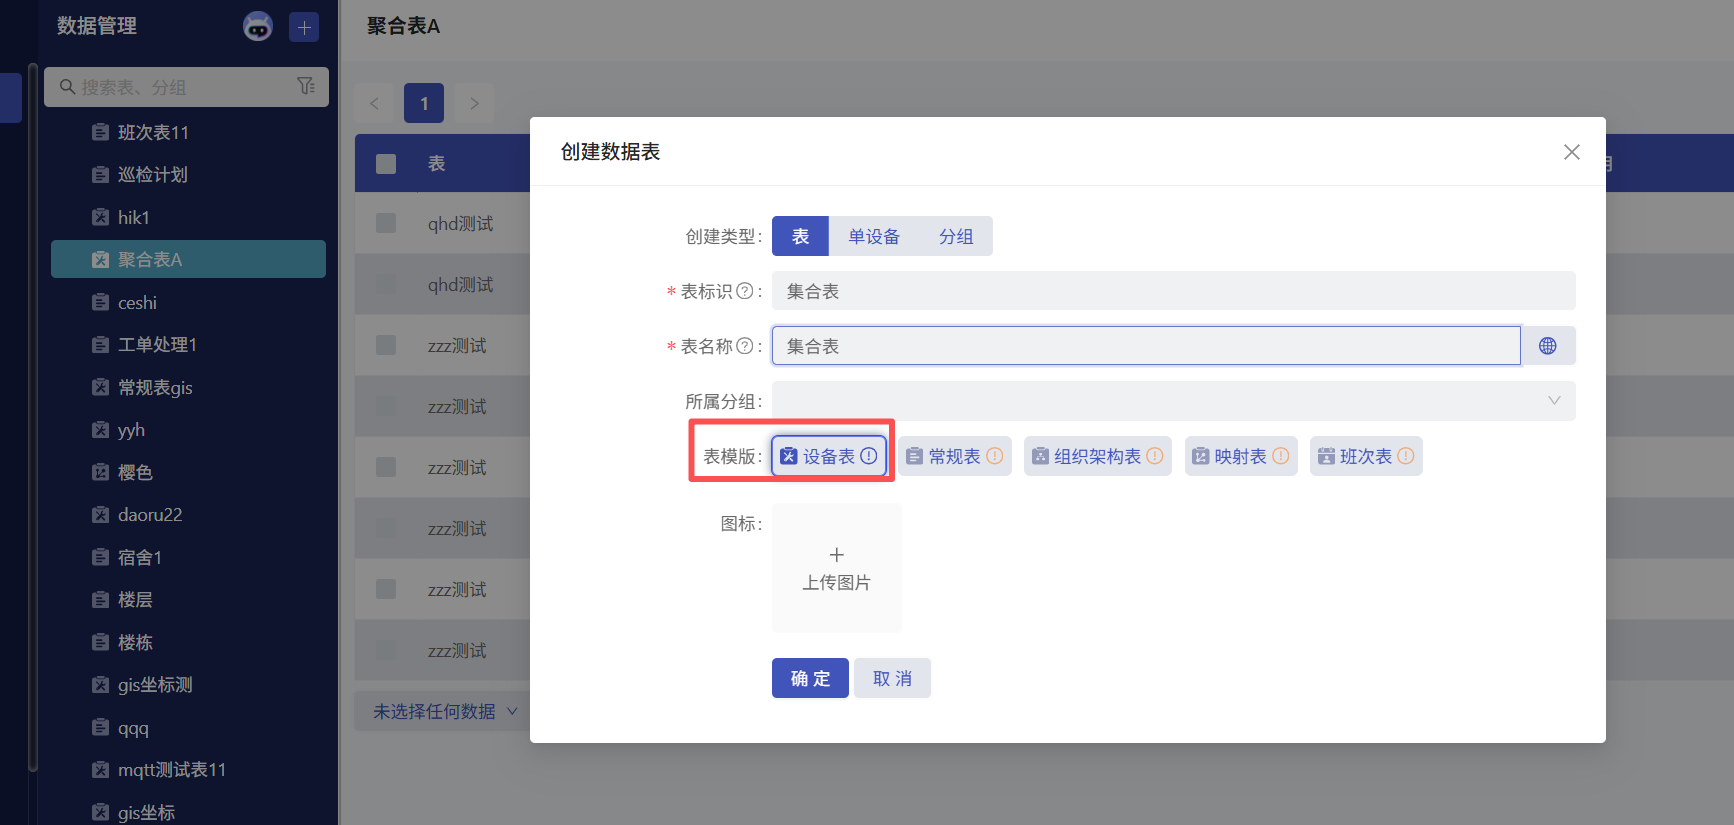Open the 所属分组 dropdown
This screenshot has width=1734, height=825.
click(x=1174, y=401)
